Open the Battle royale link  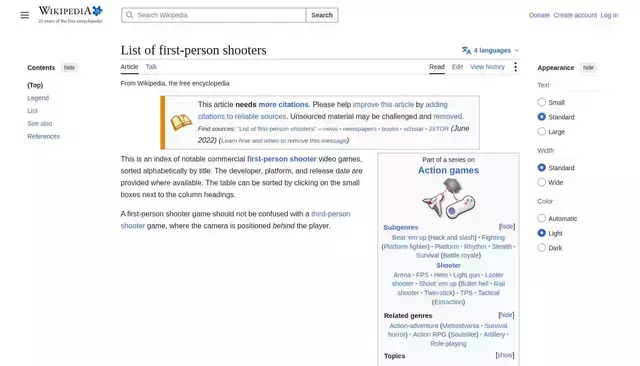(x=461, y=255)
